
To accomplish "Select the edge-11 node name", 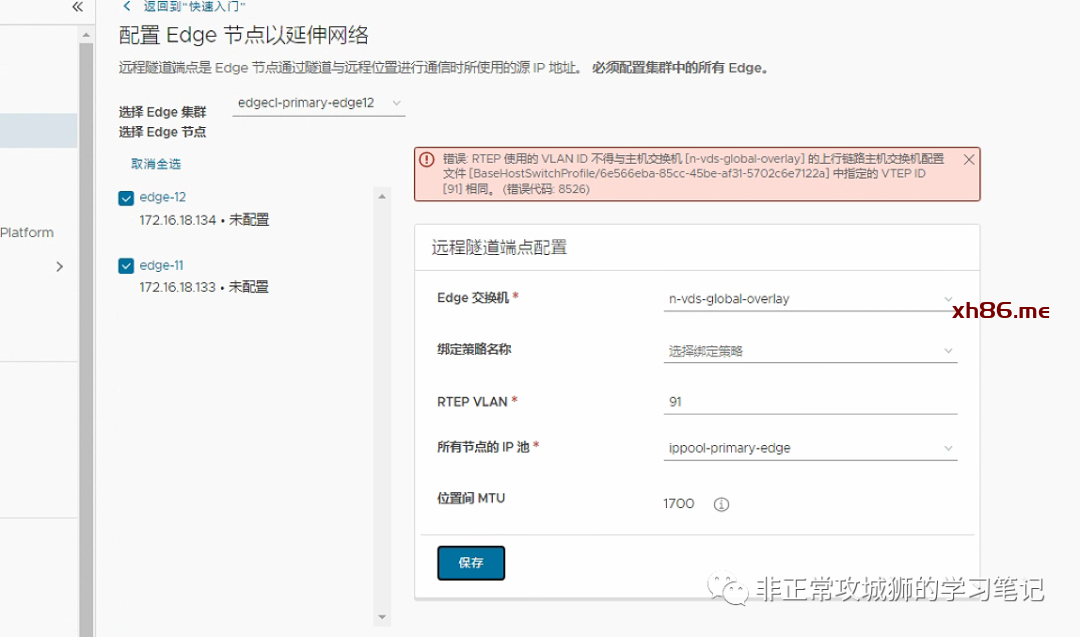I will coord(162,265).
